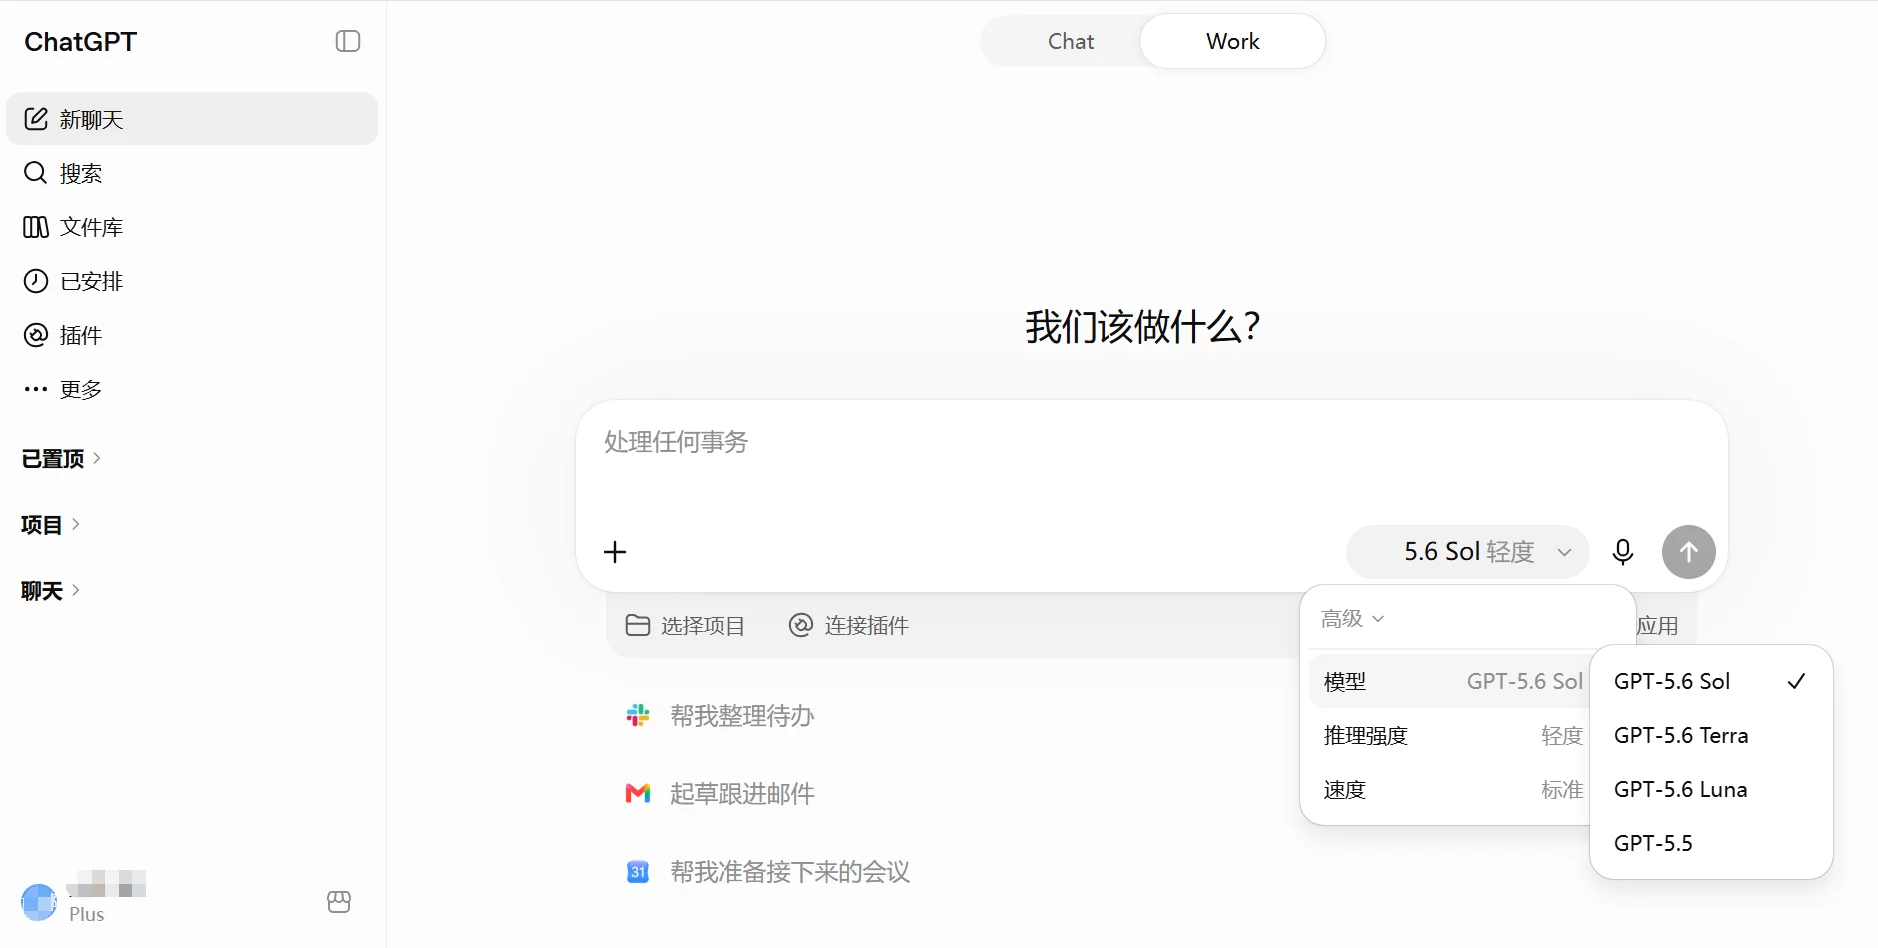Switch to the Chat mode tab
Viewport: 1878px width, 948px height.
[1071, 41]
